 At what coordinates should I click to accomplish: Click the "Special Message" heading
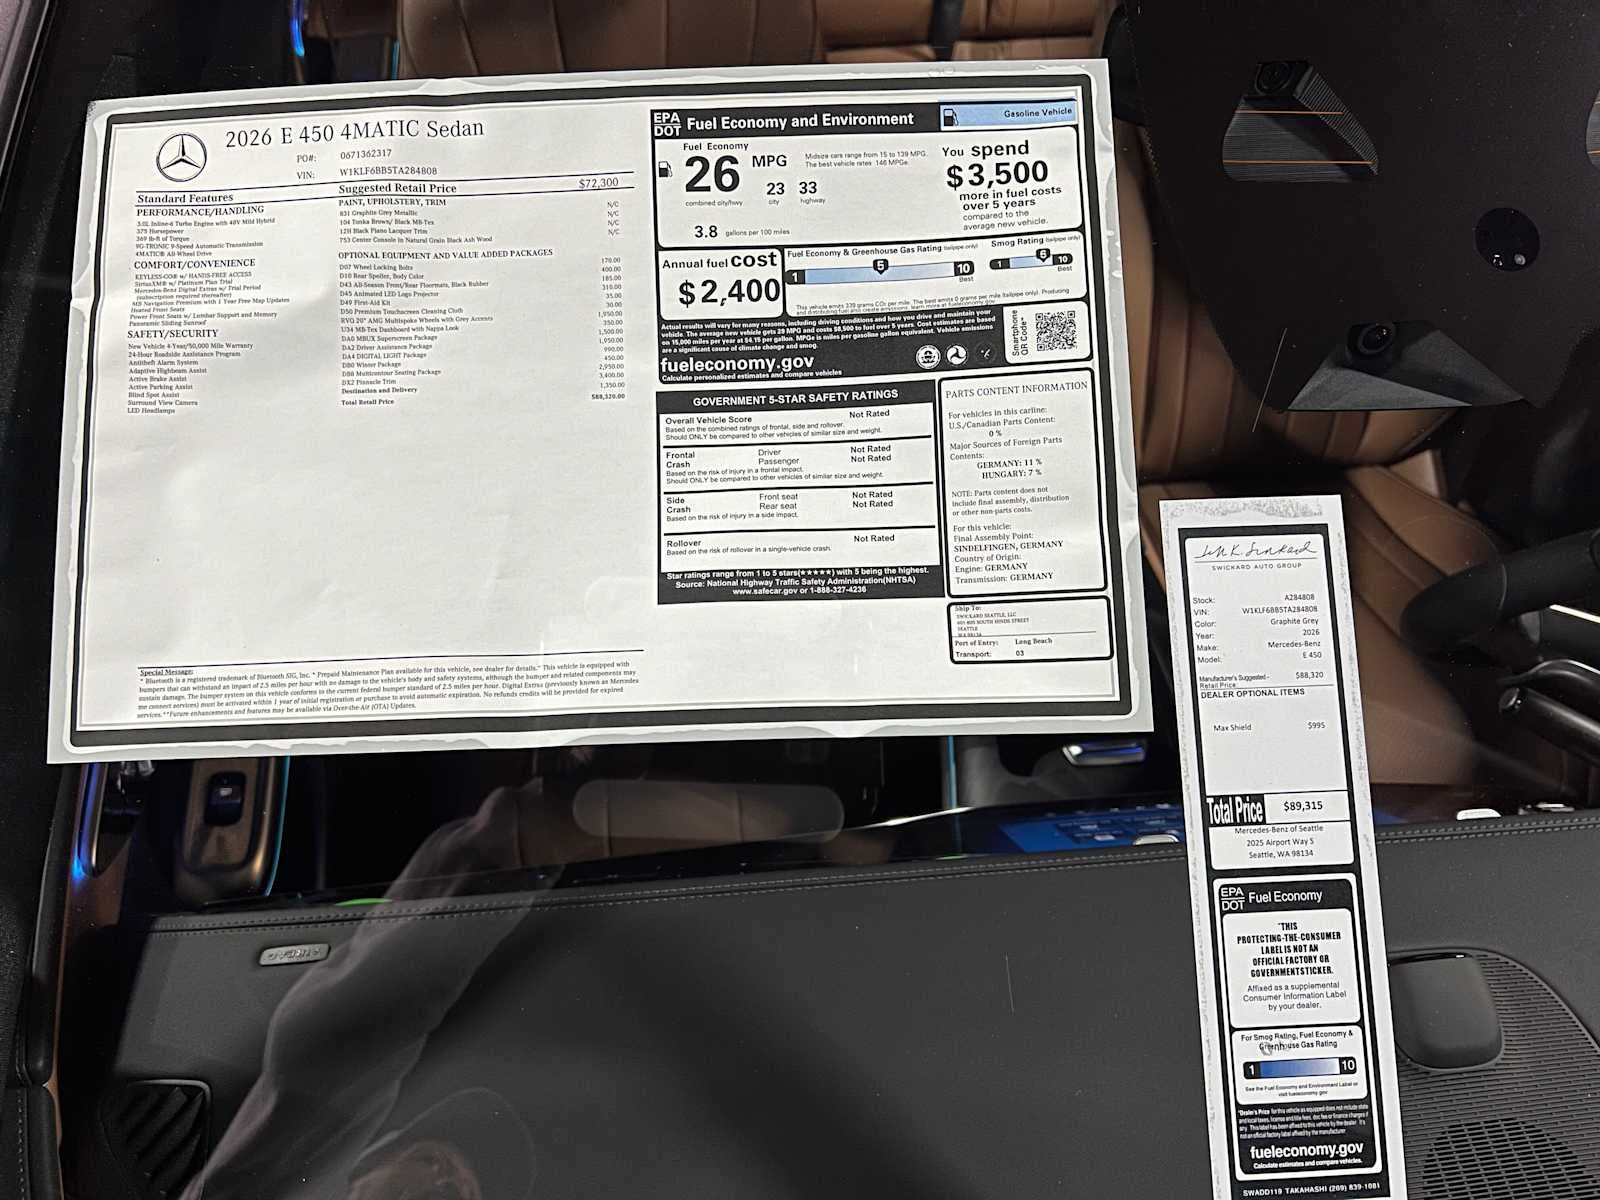coord(167,672)
